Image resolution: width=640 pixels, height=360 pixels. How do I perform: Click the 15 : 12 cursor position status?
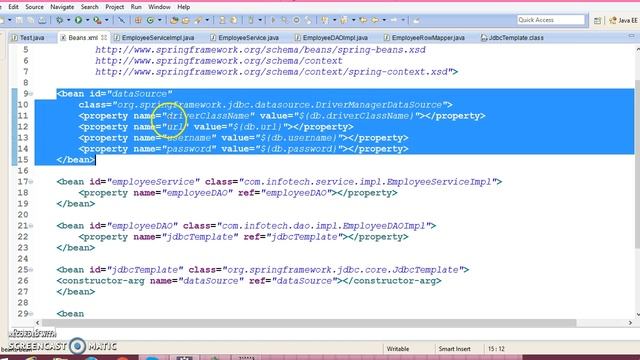coord(496,349)
